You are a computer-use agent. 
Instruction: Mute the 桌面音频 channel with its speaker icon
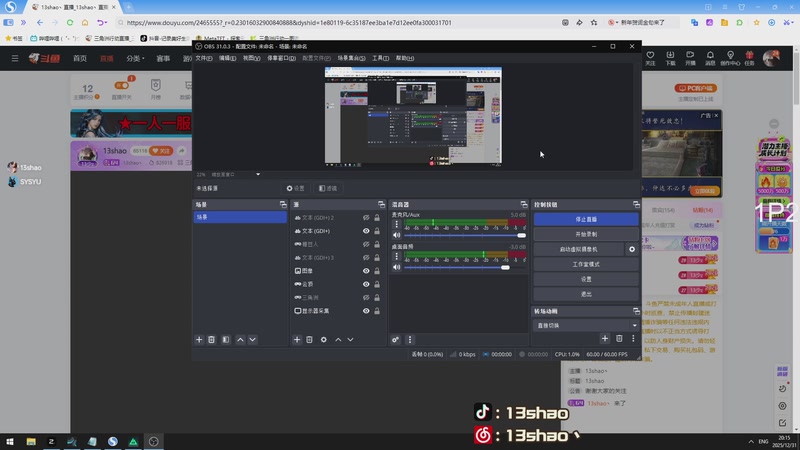pos(396,267)
